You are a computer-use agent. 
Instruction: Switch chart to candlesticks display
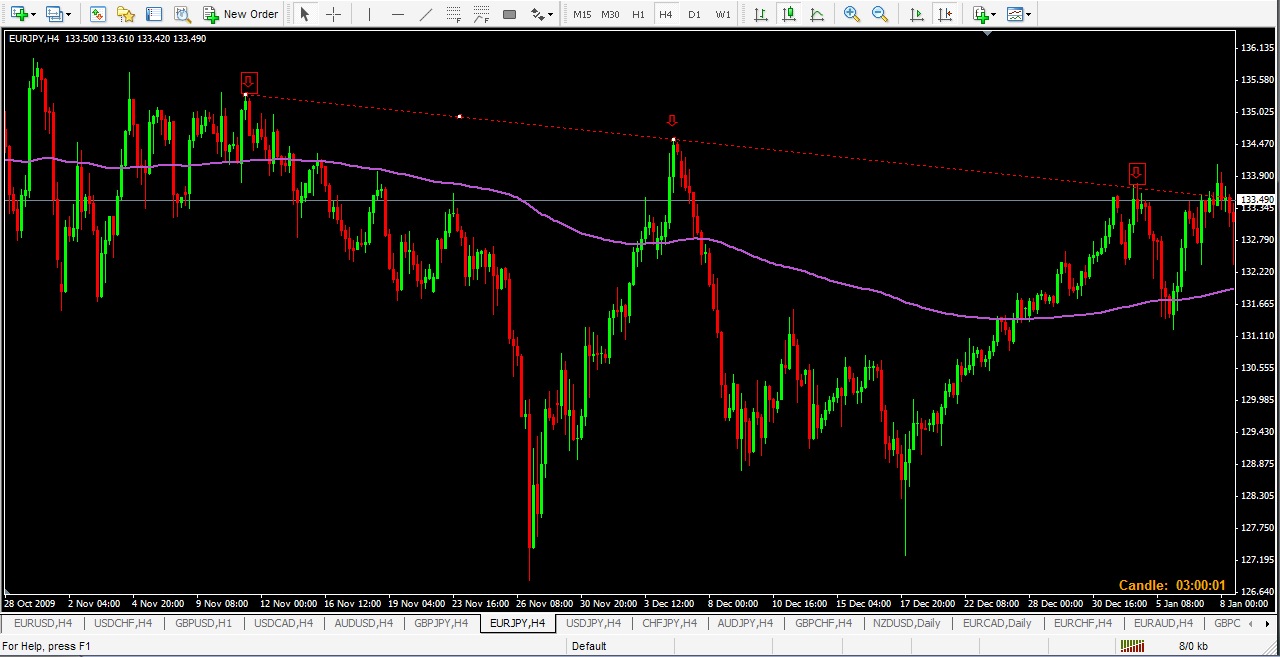[790, 14]
